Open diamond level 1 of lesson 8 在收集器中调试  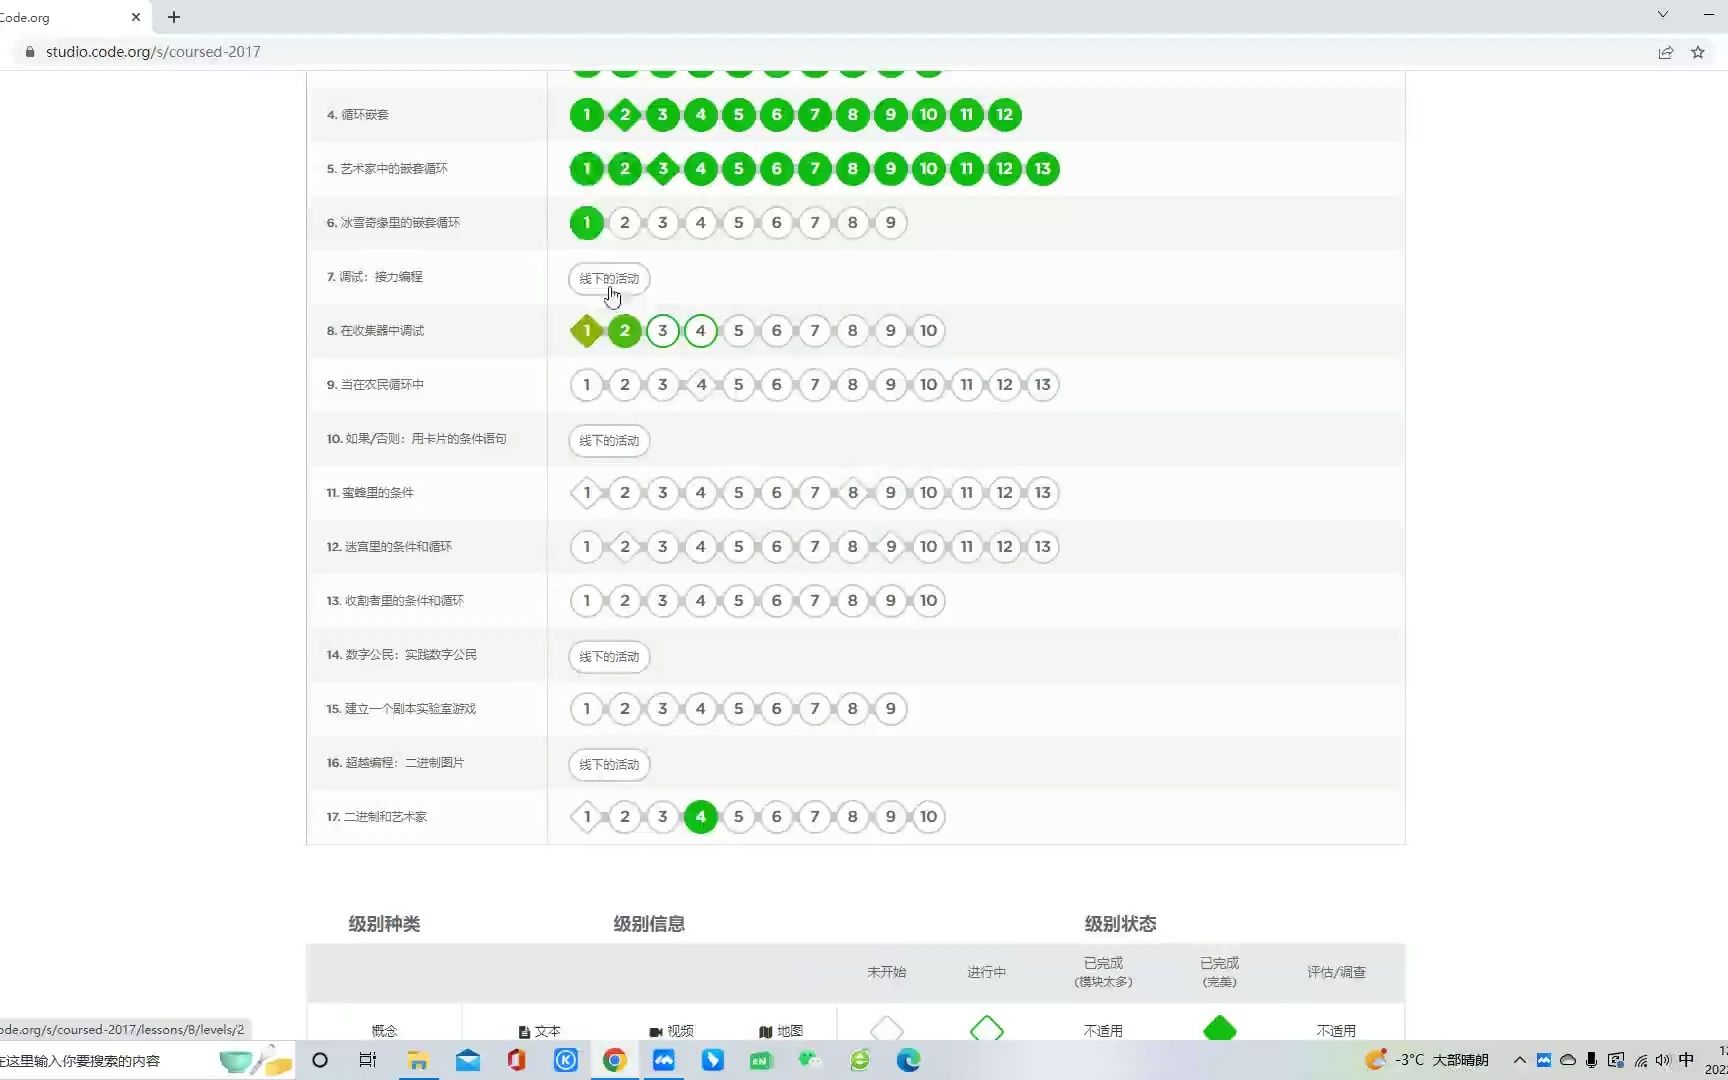point(587,331)
